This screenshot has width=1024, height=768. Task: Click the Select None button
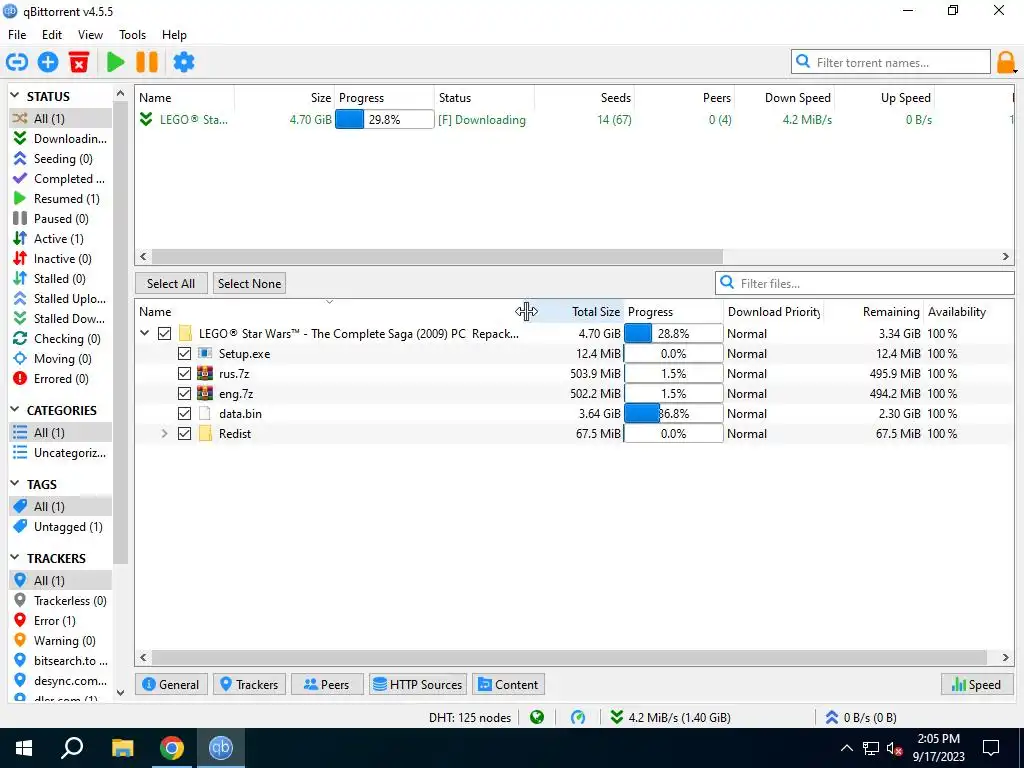249,283
